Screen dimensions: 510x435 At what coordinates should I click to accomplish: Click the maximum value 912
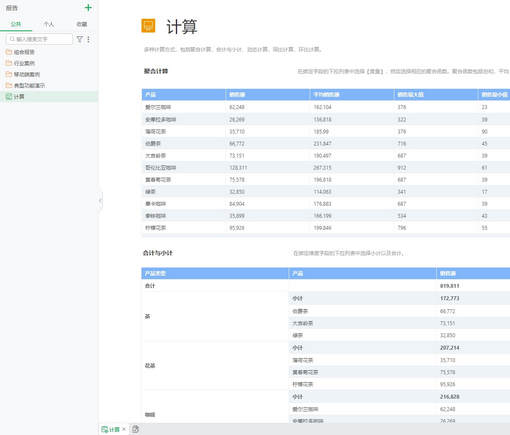pyautogui.click(x=402, y=168)
